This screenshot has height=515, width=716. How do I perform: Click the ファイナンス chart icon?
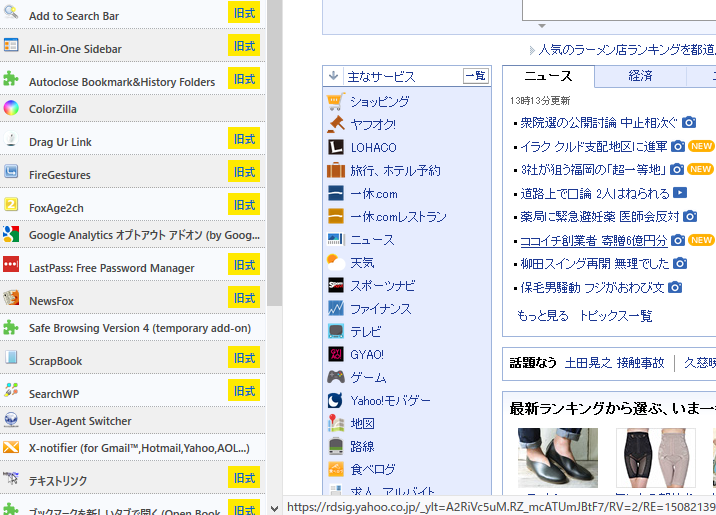pyautogui.click(x=336, y=308)
